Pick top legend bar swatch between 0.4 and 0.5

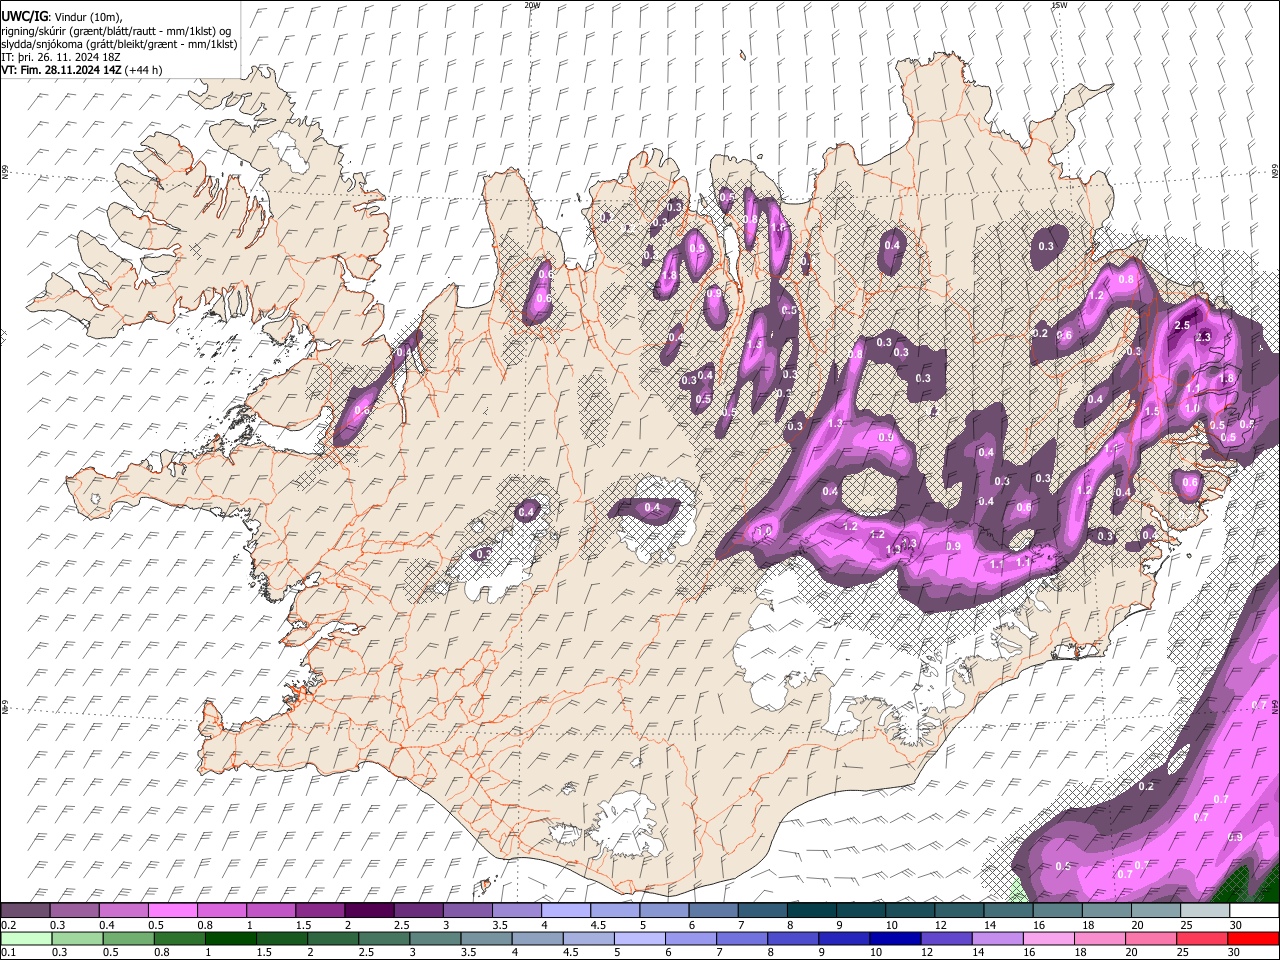pyautogui.click(x=123, y=911)
